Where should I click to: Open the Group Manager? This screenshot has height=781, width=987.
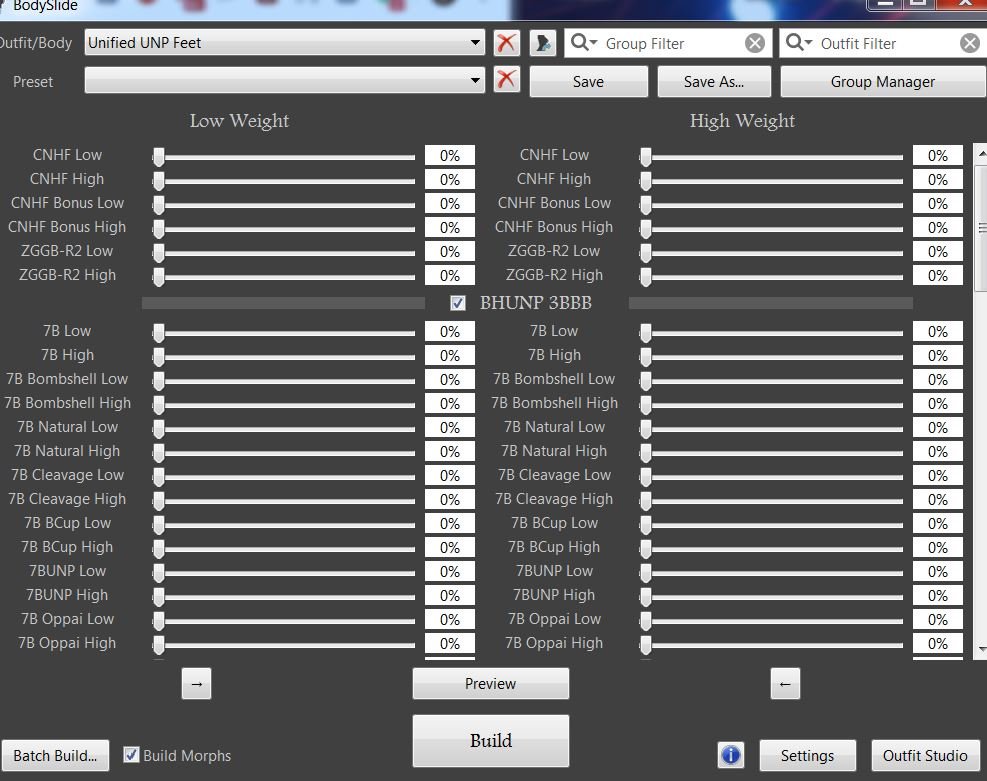[x=882, y=82]
